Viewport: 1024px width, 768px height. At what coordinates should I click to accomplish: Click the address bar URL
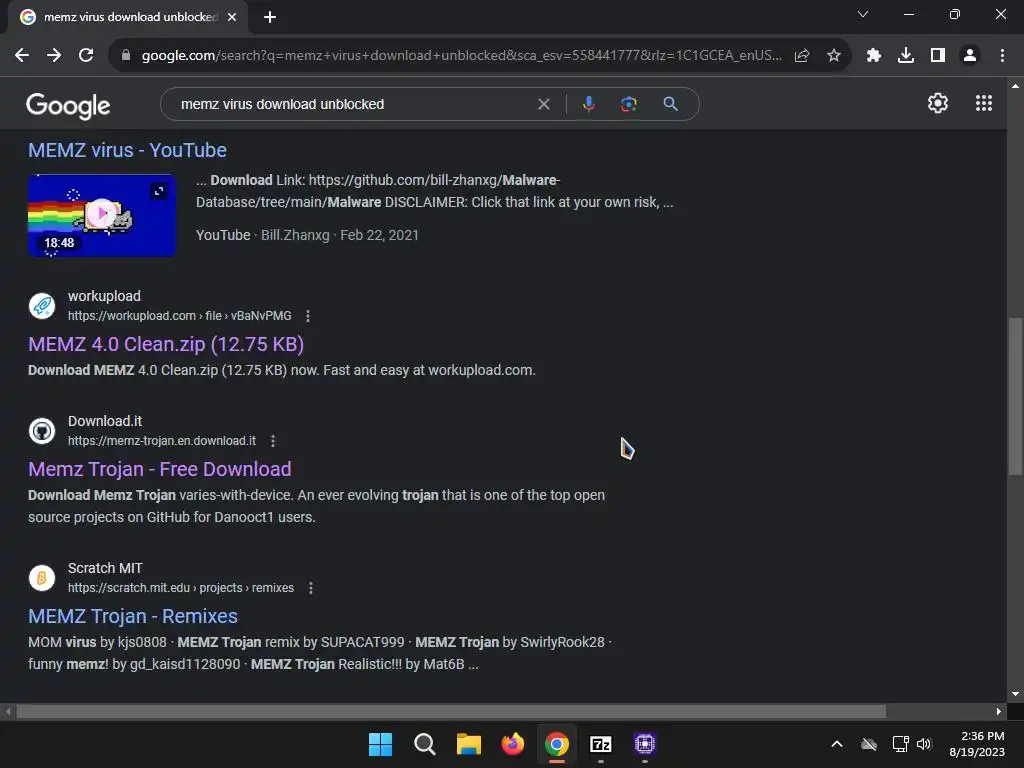click(x=461, y=56)
